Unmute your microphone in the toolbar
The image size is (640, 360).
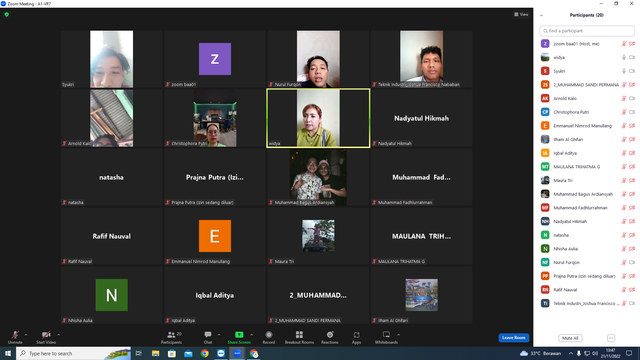15,337
